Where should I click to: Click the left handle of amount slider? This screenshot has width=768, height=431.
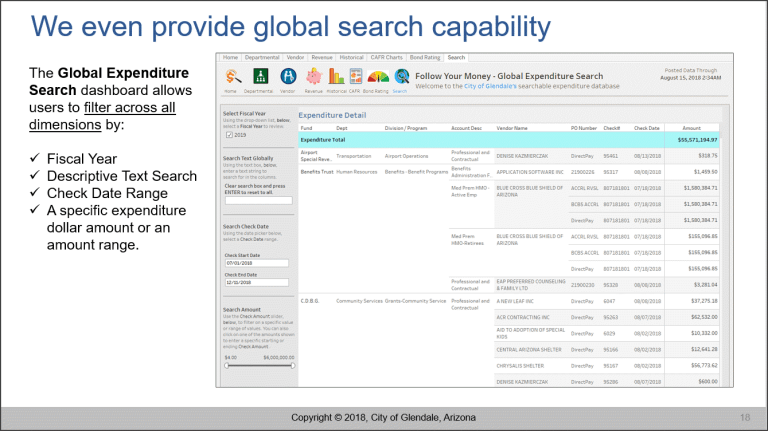click(227, 365)
